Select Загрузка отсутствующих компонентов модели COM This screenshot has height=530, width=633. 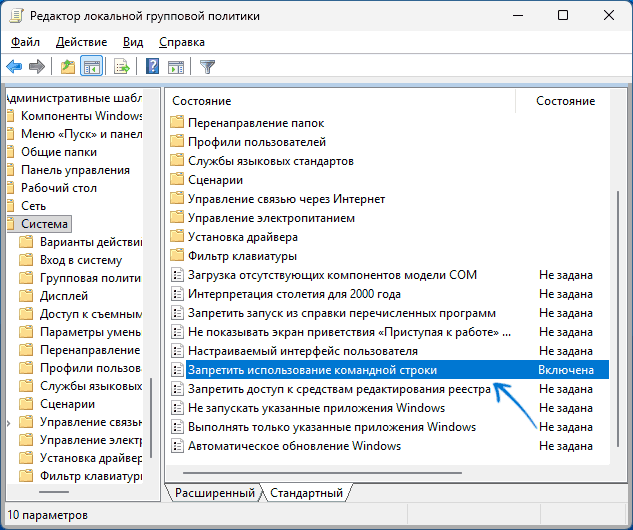coord(332,275)
